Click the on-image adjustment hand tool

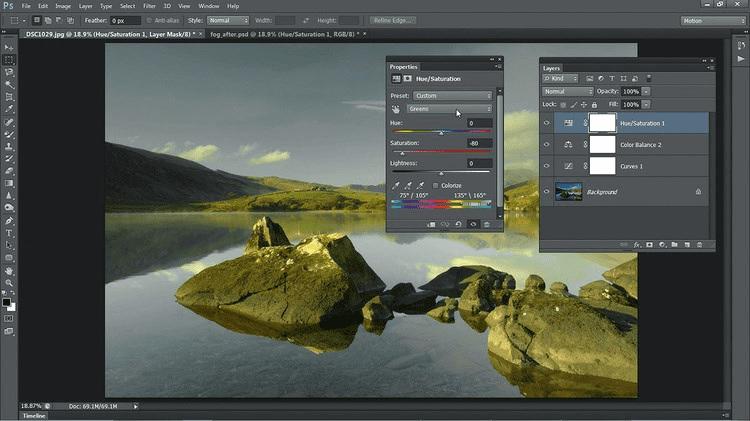click(x=396, y=109)
